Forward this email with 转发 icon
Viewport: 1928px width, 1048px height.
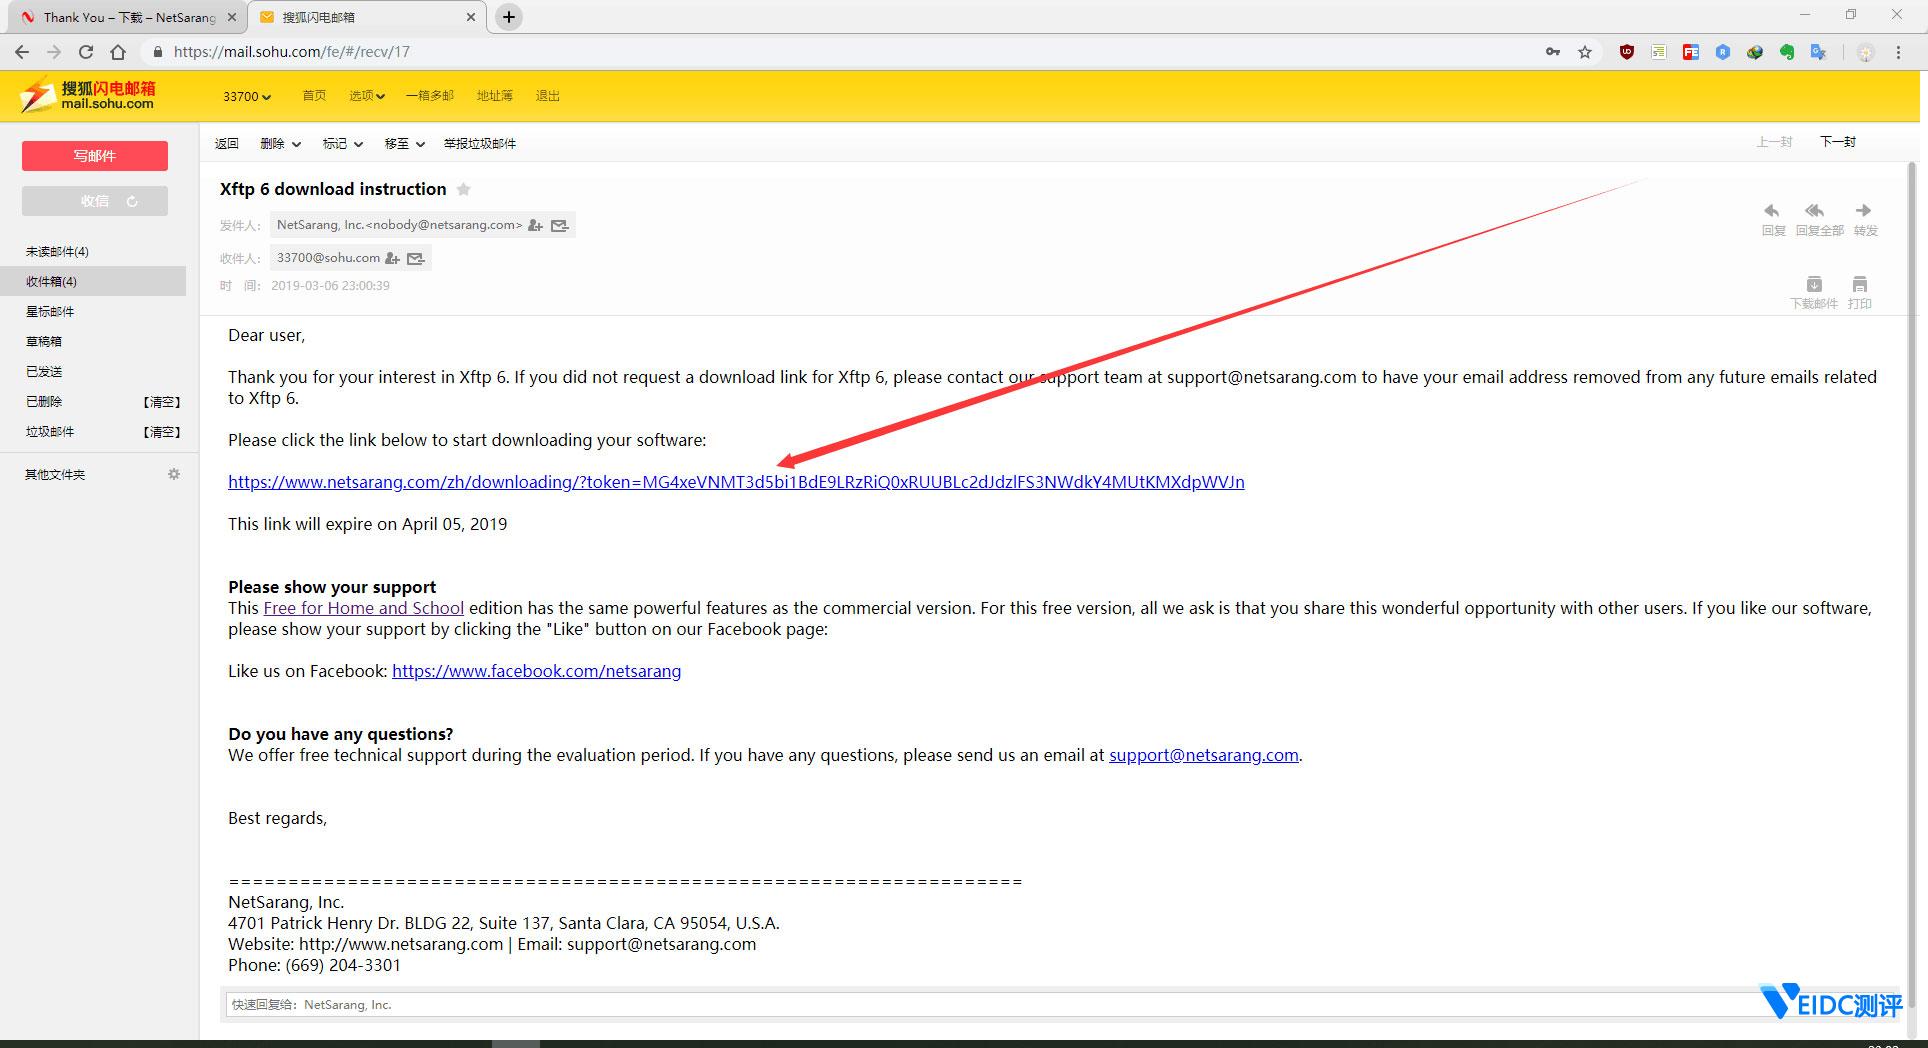(x=1864, y=212)
